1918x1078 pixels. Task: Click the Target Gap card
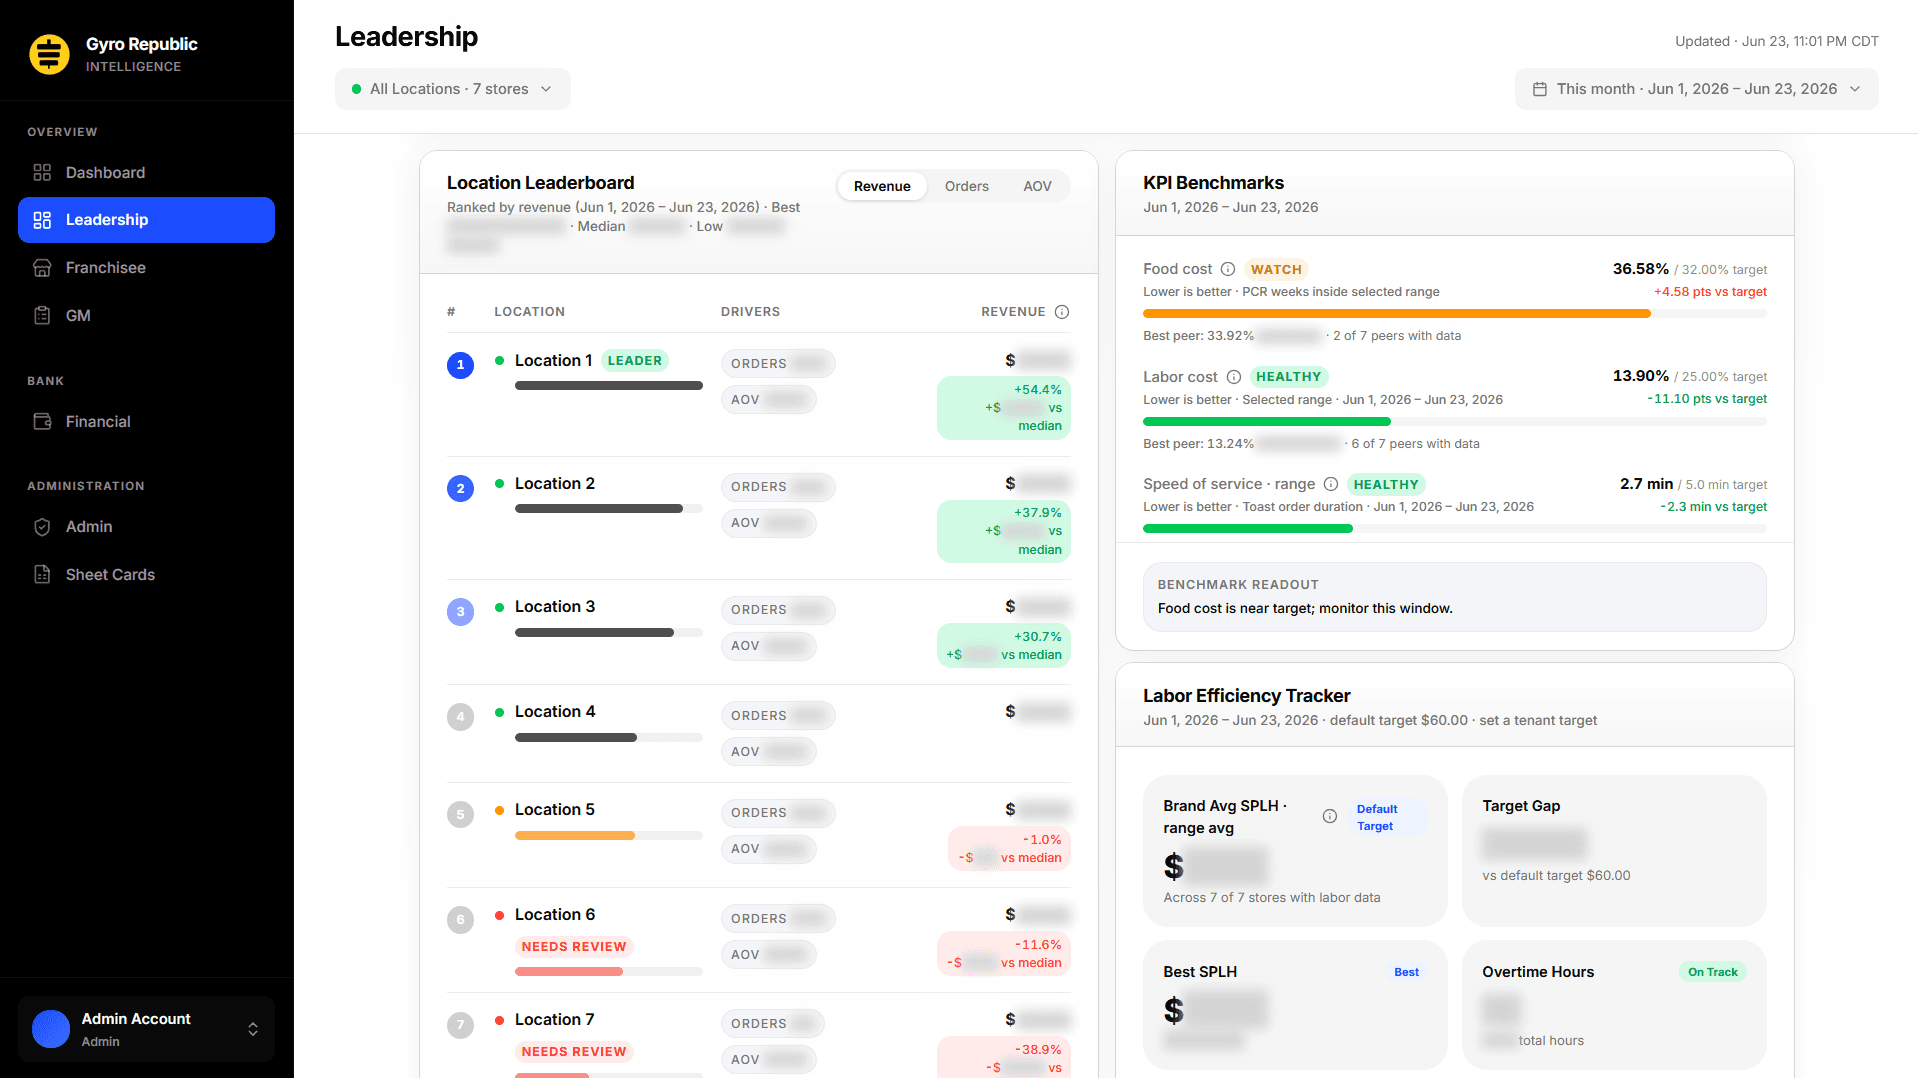tap(1614, 850)
